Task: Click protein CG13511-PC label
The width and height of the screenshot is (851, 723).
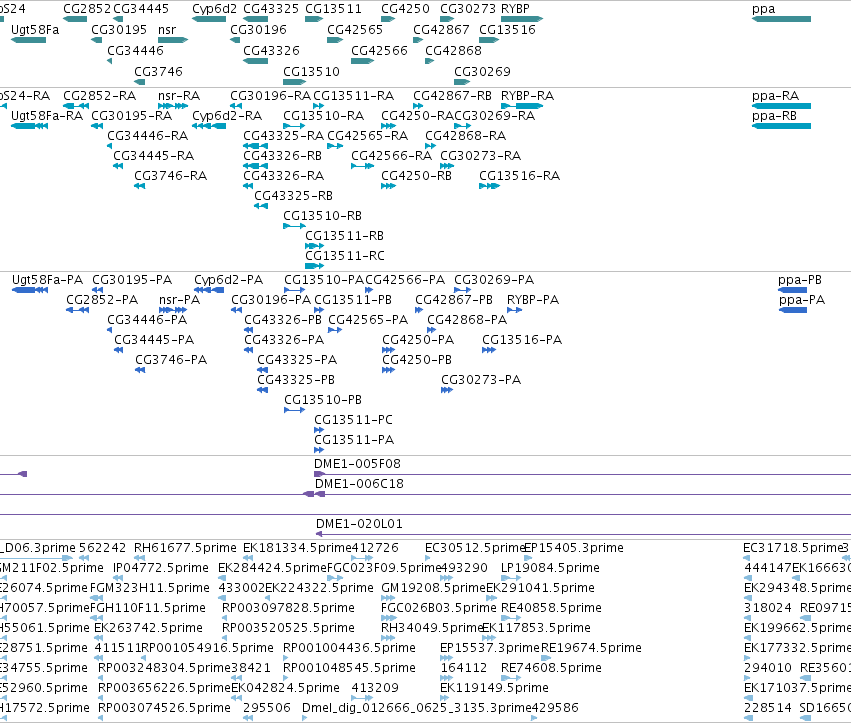Action: pos(353,420)
